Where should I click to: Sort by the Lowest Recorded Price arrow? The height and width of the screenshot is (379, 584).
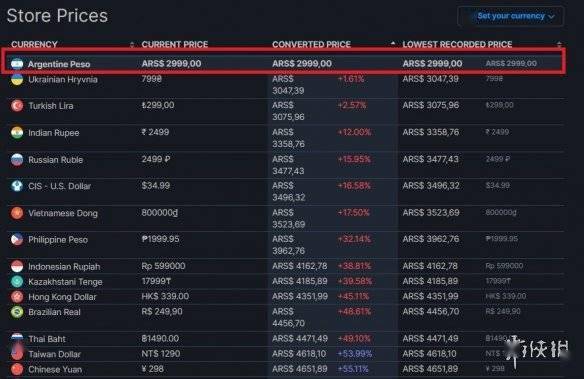click(559, 44)
